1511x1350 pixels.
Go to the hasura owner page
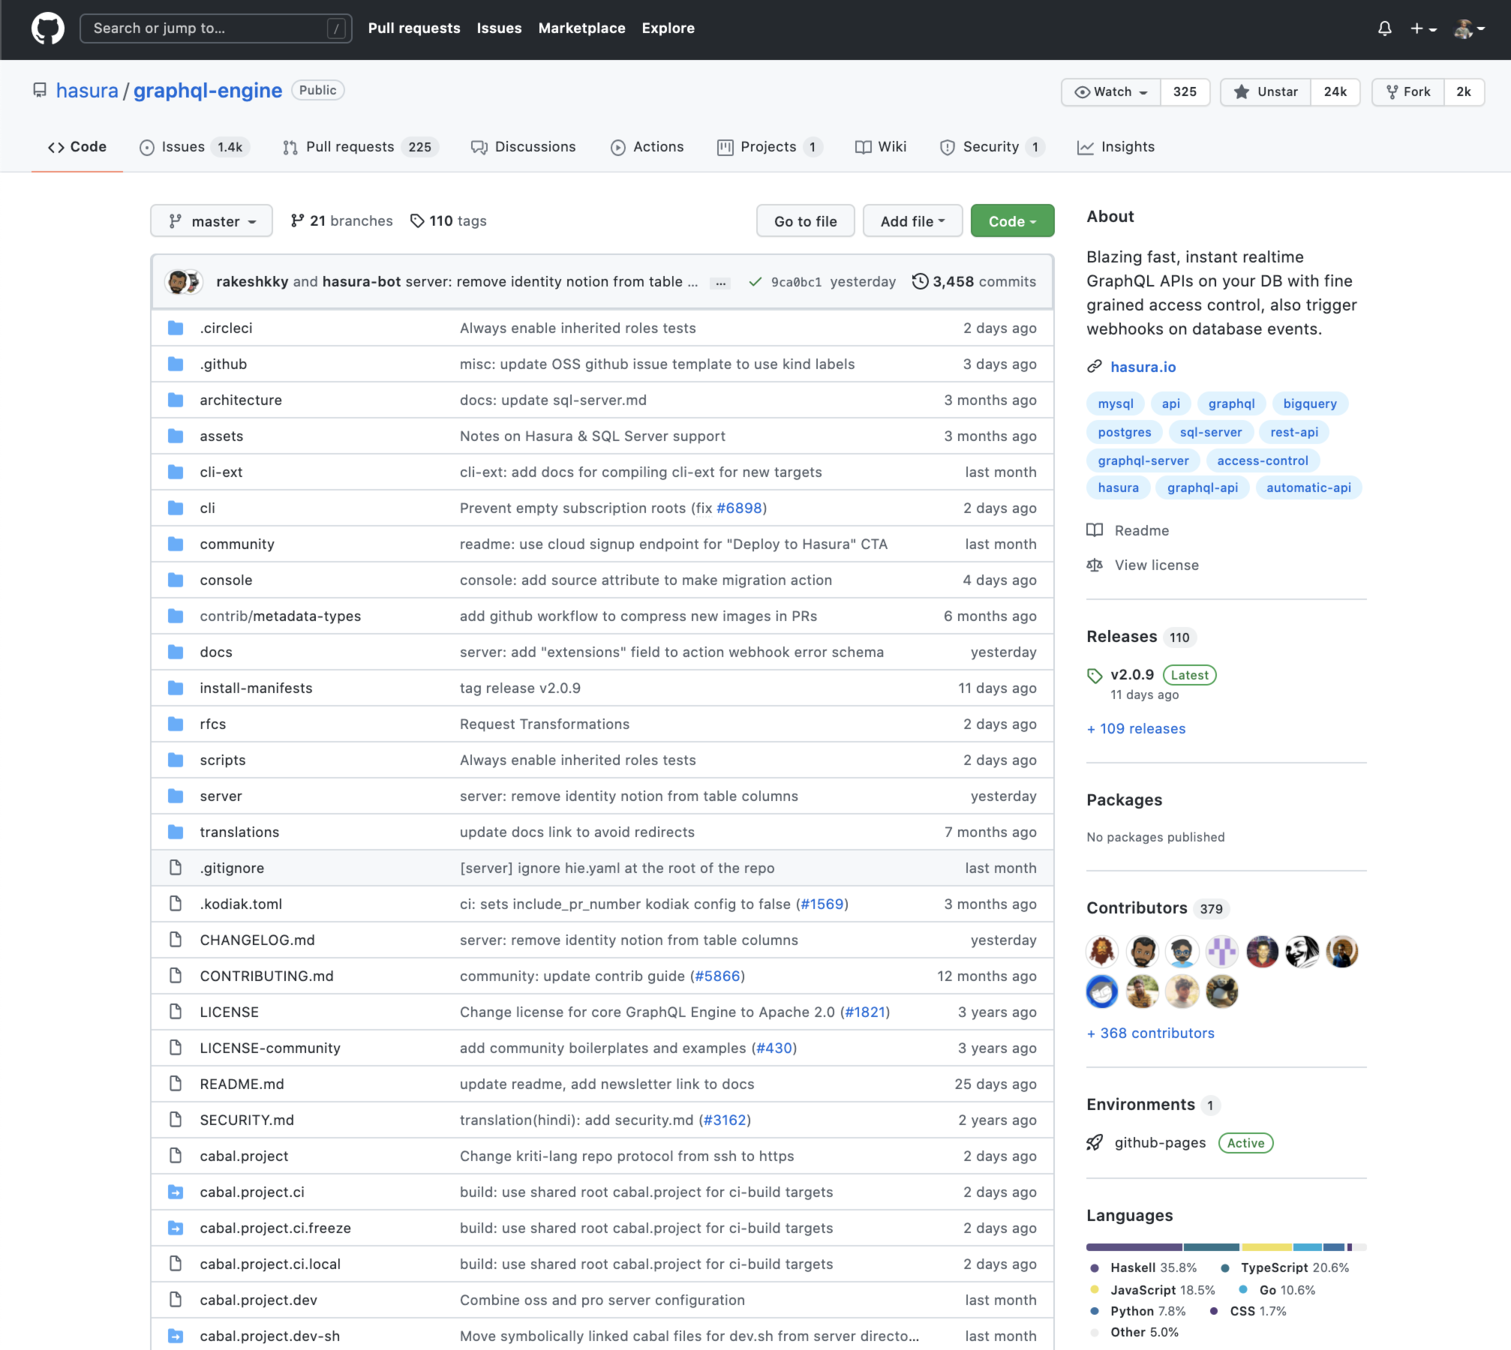click(87, 90)
